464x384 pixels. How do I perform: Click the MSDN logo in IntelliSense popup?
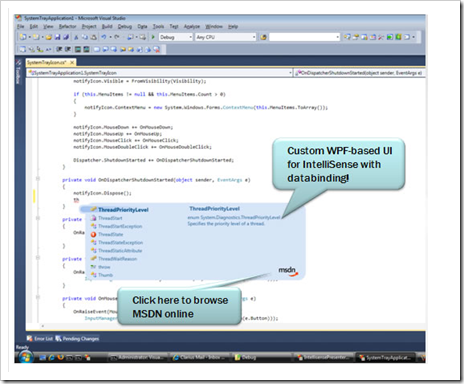(x=288, y=271)
